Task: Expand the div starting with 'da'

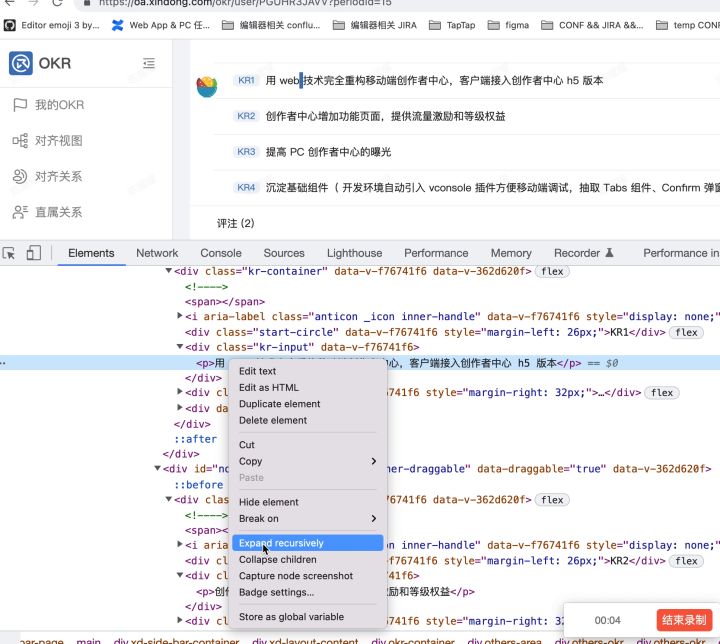Action: coord(180,407)
